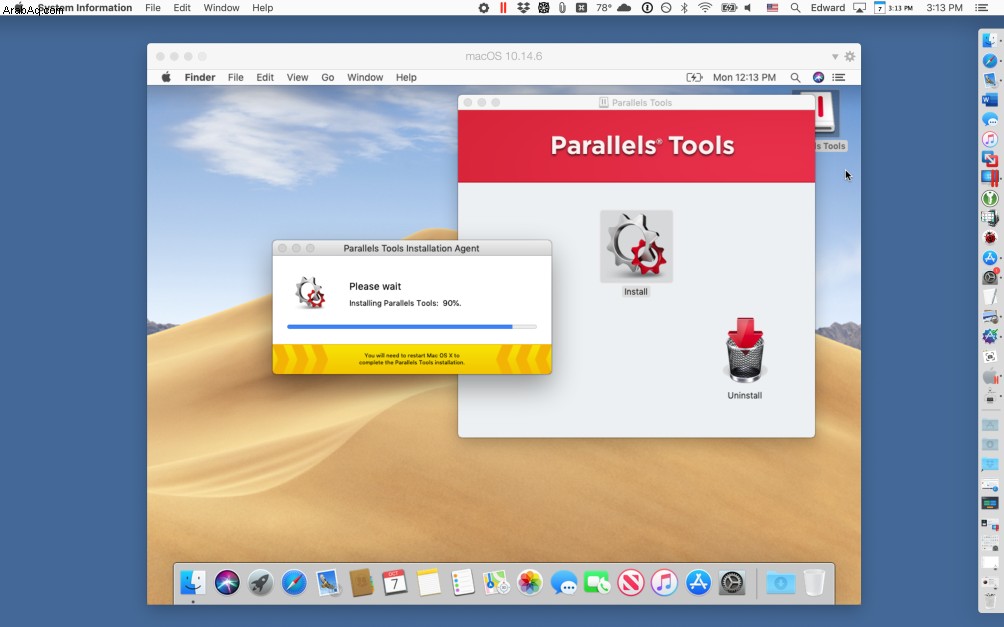Open Photos app in the dock
Screen dimensions: 1004x627
coord(530,583)
